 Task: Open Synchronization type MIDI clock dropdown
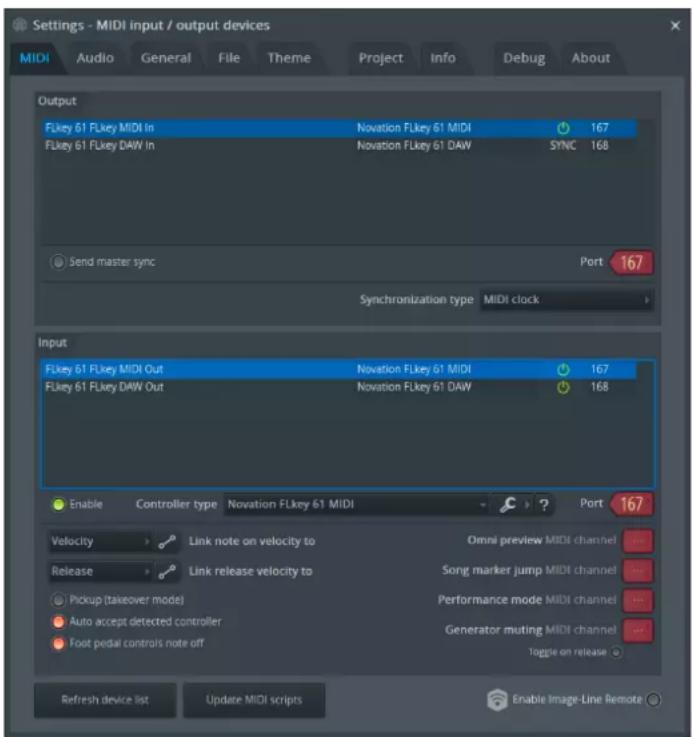click(567, 300)
